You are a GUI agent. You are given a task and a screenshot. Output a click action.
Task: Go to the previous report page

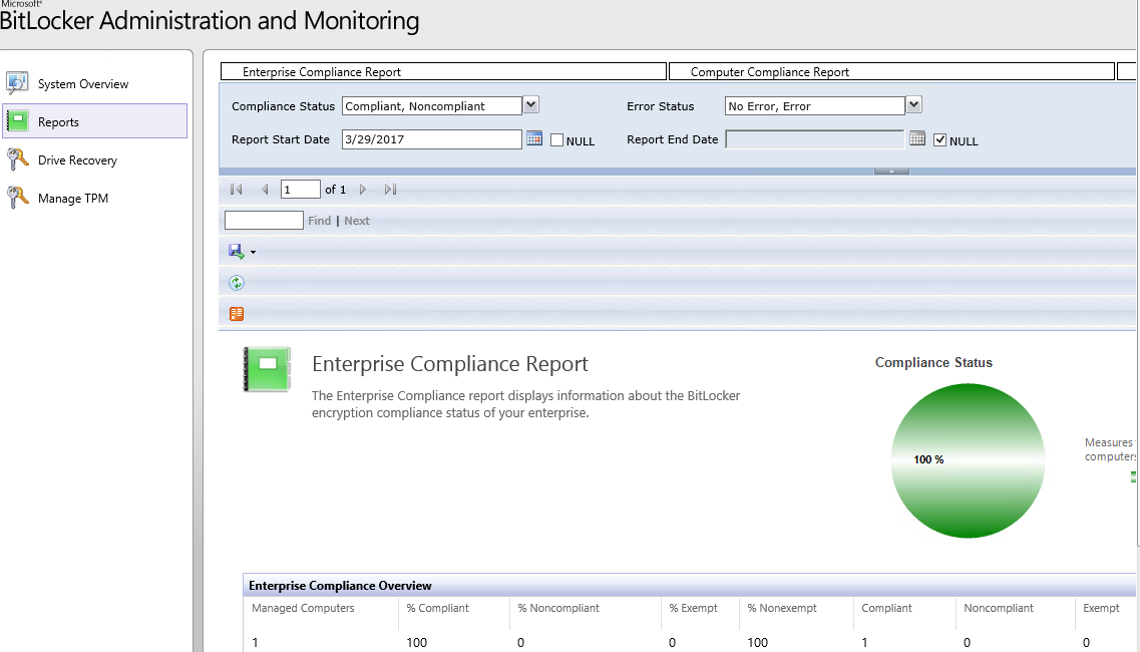click(x=265, y=189)
